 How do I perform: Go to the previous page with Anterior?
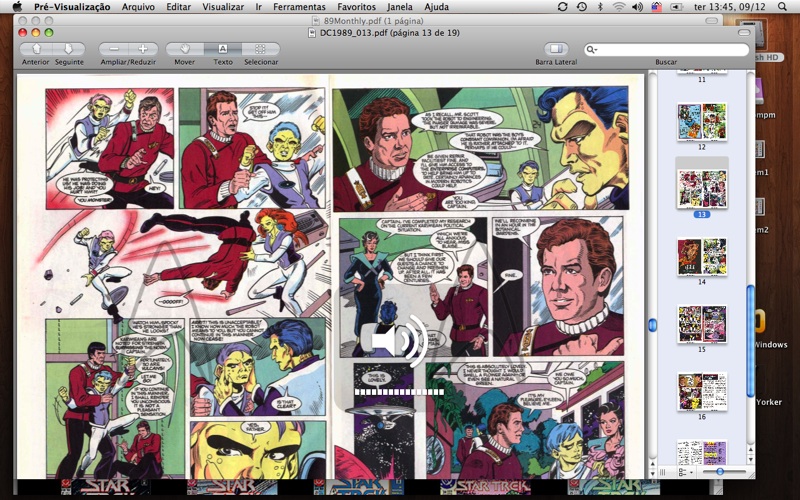(x=36, y=49)
